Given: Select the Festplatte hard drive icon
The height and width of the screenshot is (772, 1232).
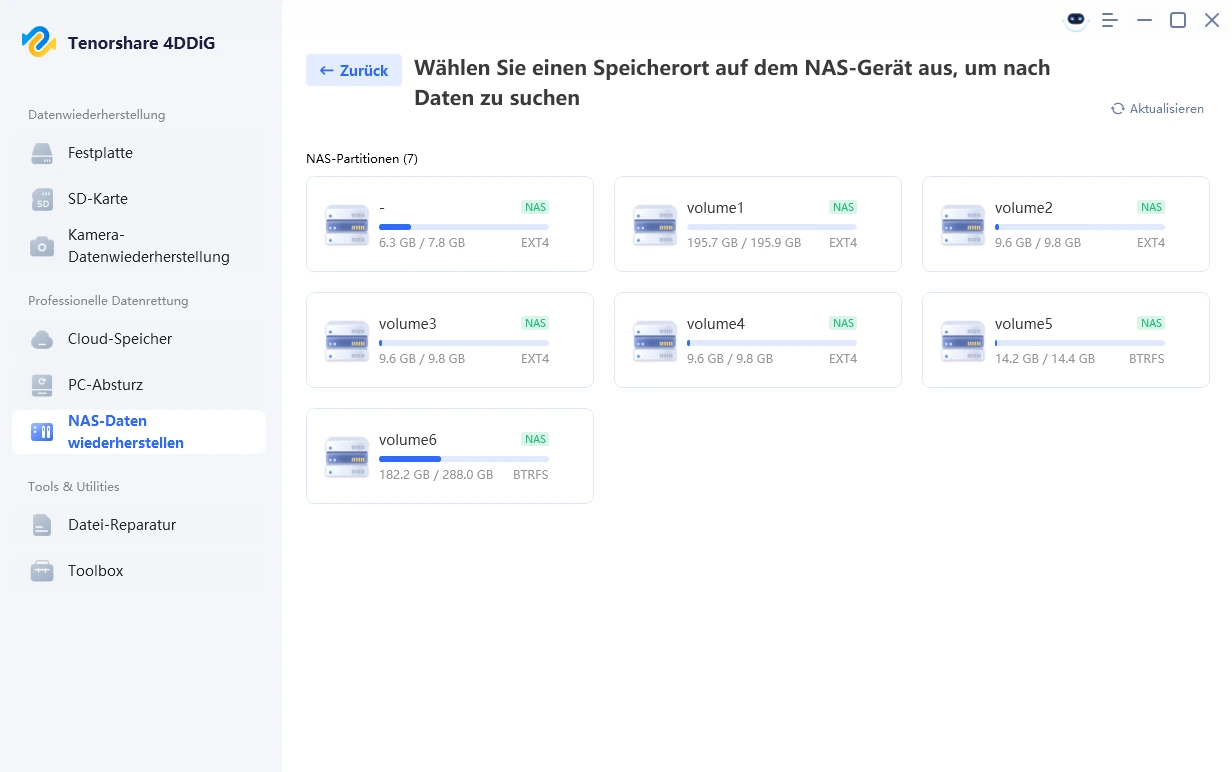Looking at the screenshot, I should [40, 152].
